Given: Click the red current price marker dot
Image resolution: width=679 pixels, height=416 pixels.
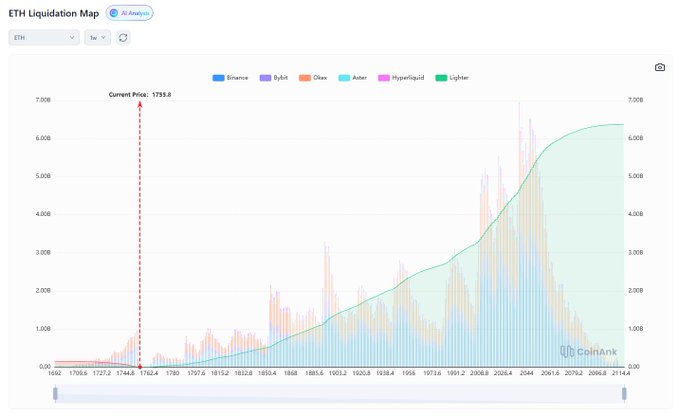Looking at the screenshot, I should coord(140,367).
